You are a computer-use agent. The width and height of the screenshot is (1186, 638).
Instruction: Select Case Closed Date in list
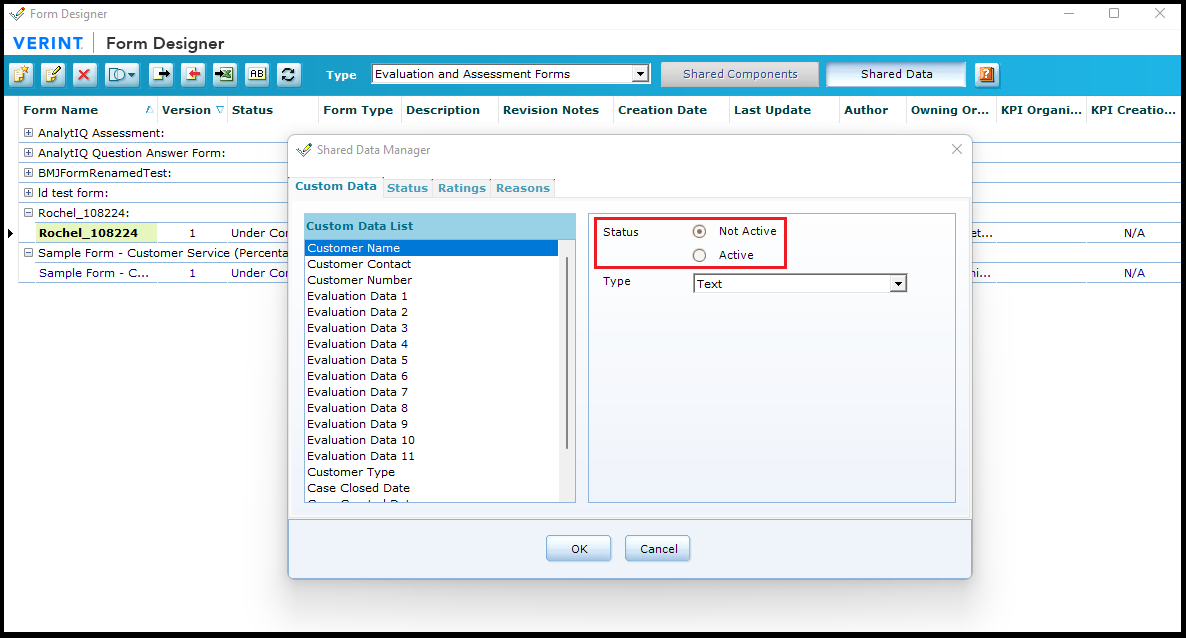point(431,488)
